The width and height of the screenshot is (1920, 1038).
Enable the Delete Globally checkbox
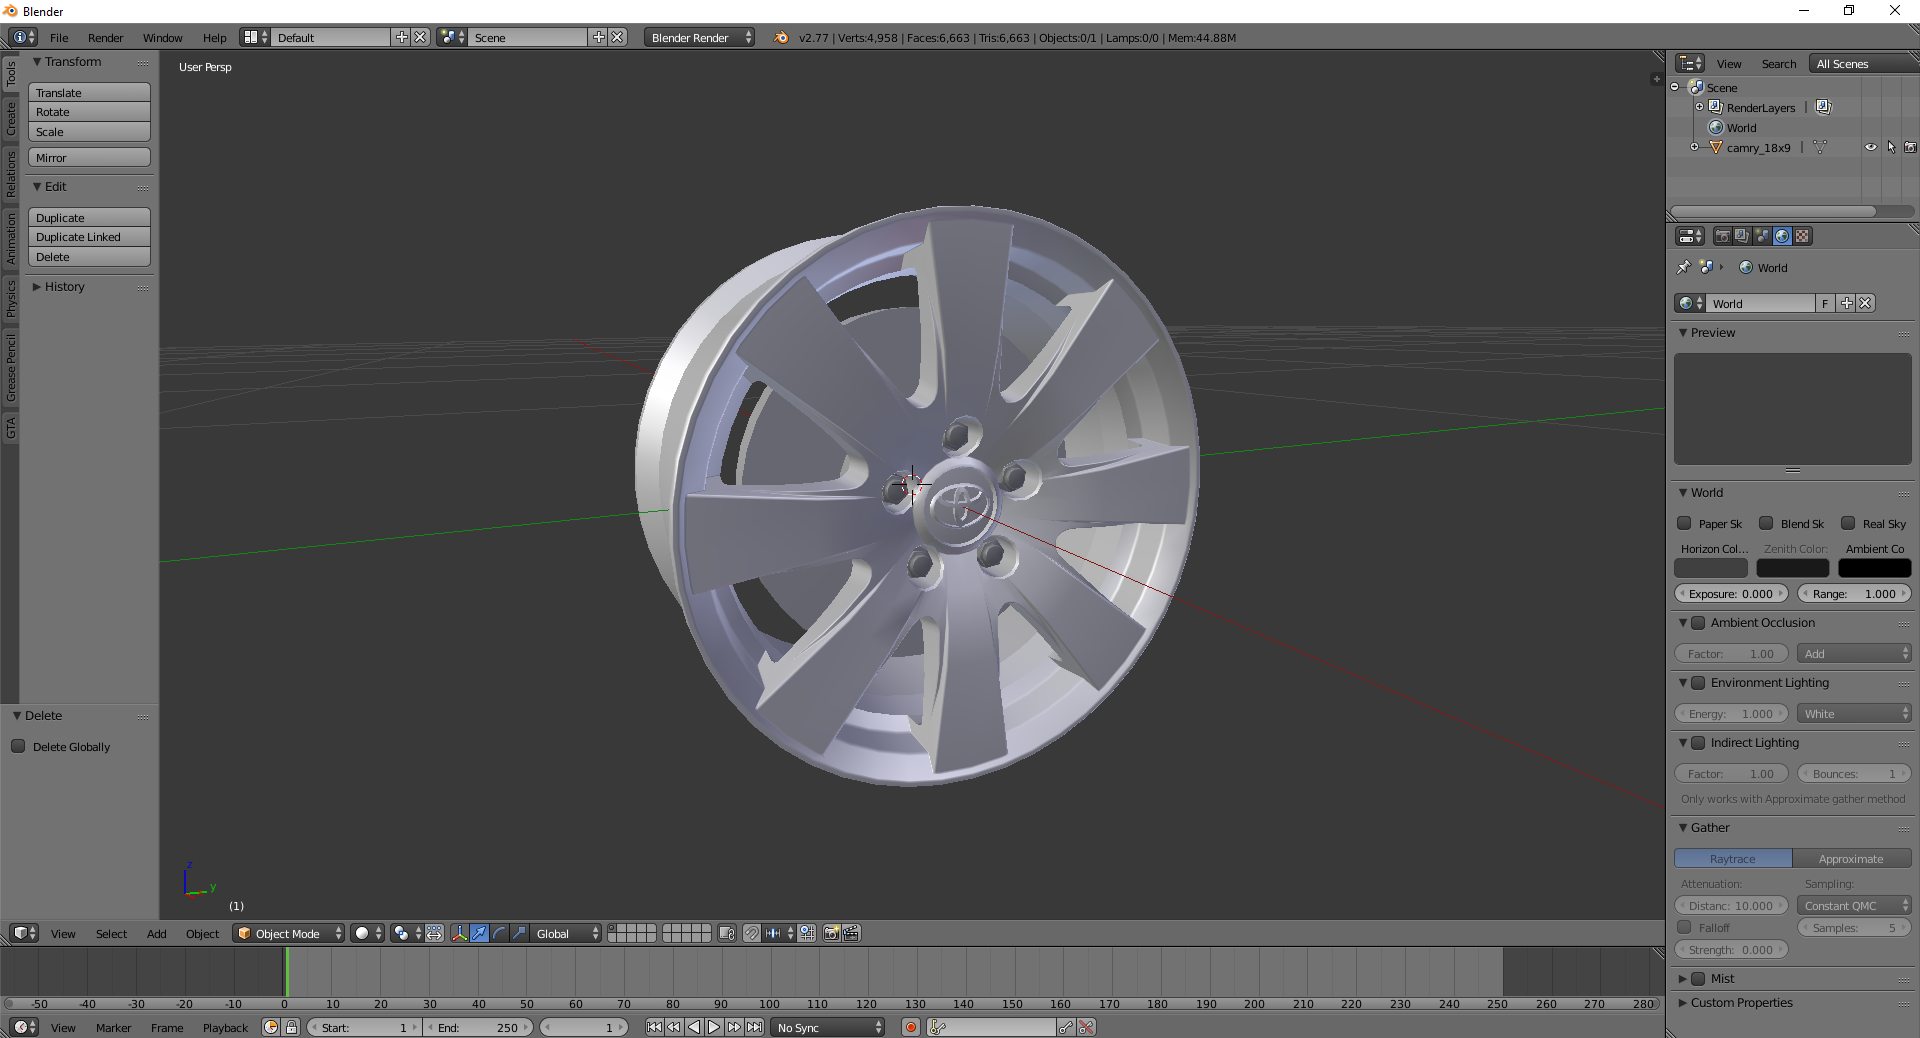tap(18, 746)
